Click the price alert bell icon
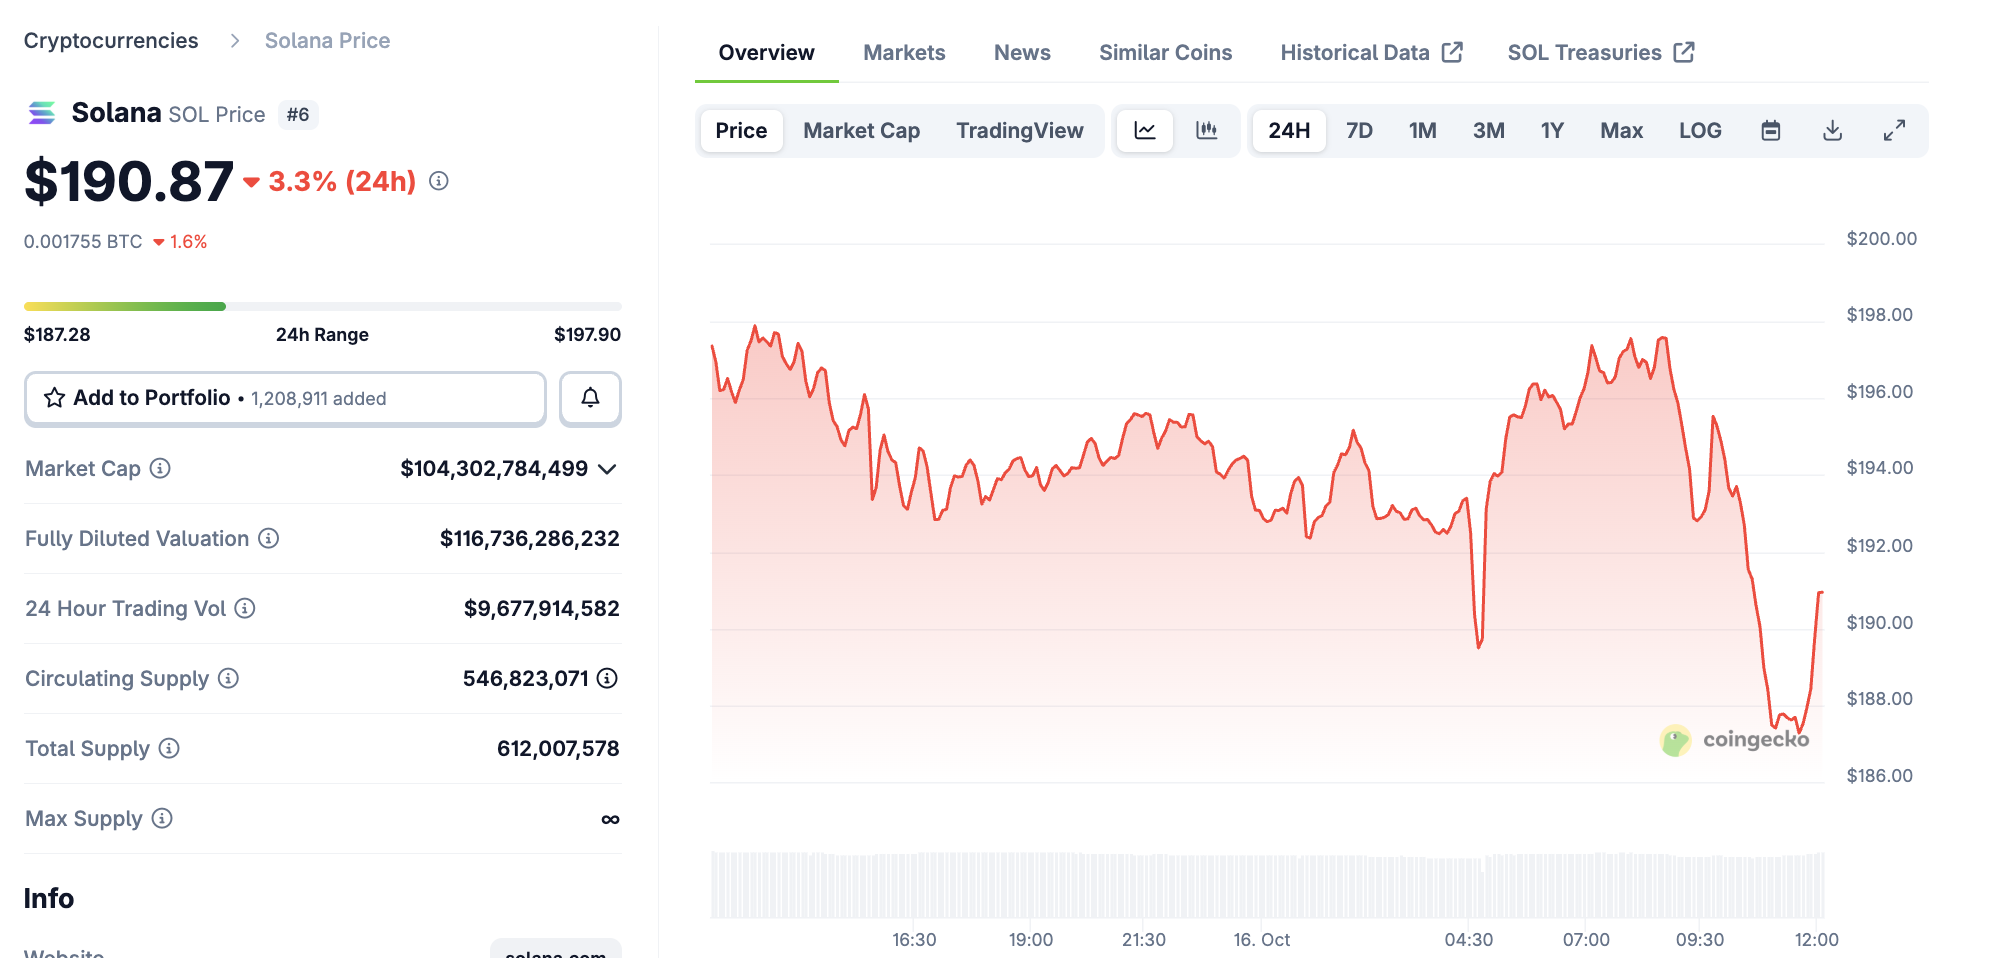 click(x=590, y=398)
